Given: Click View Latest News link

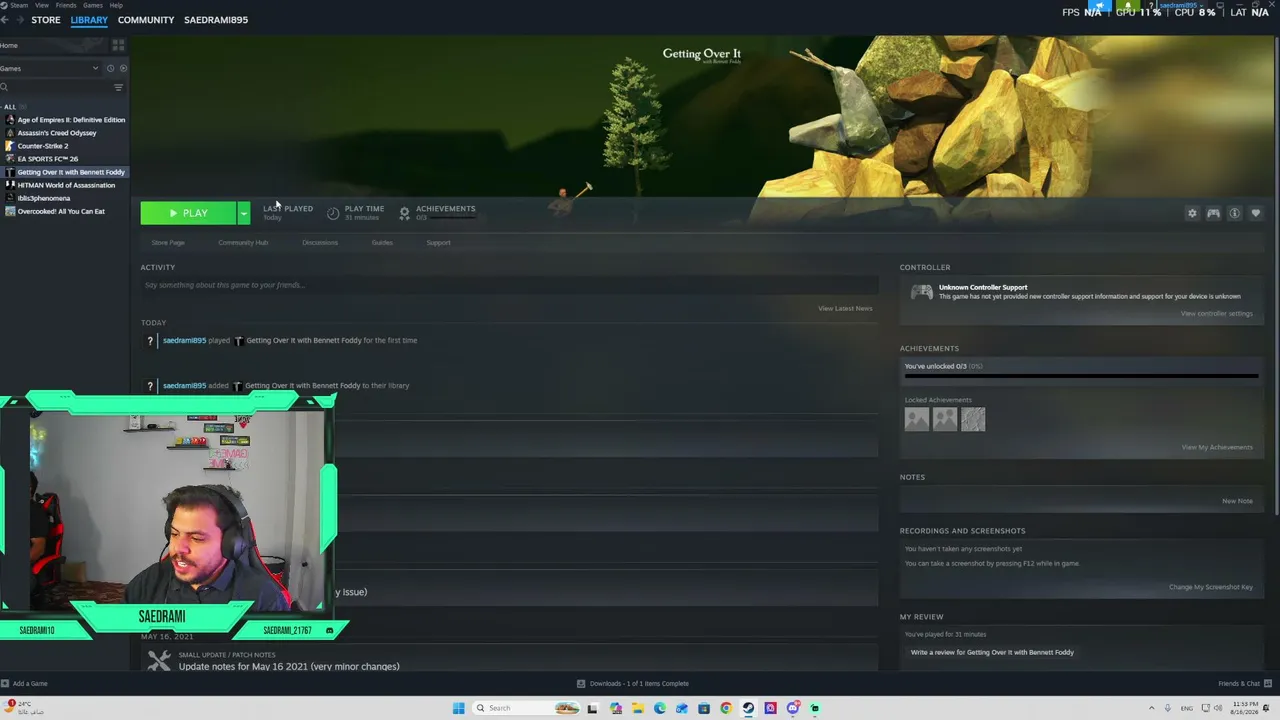Looking at the screenshot, I should [x=845, y=308].
